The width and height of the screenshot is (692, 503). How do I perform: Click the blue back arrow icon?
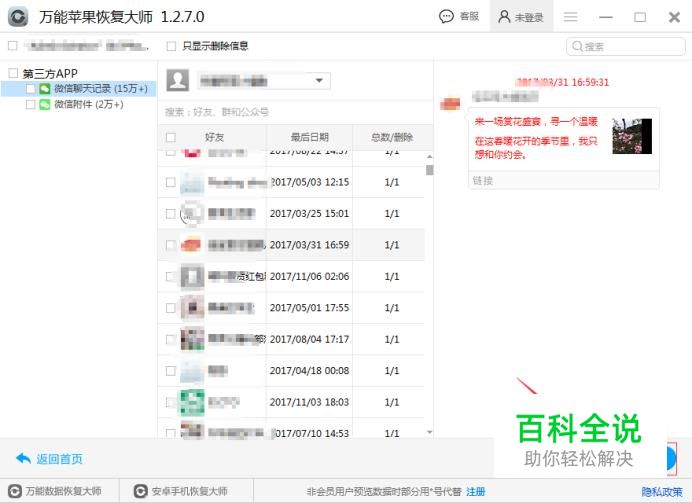click(23, 459)
